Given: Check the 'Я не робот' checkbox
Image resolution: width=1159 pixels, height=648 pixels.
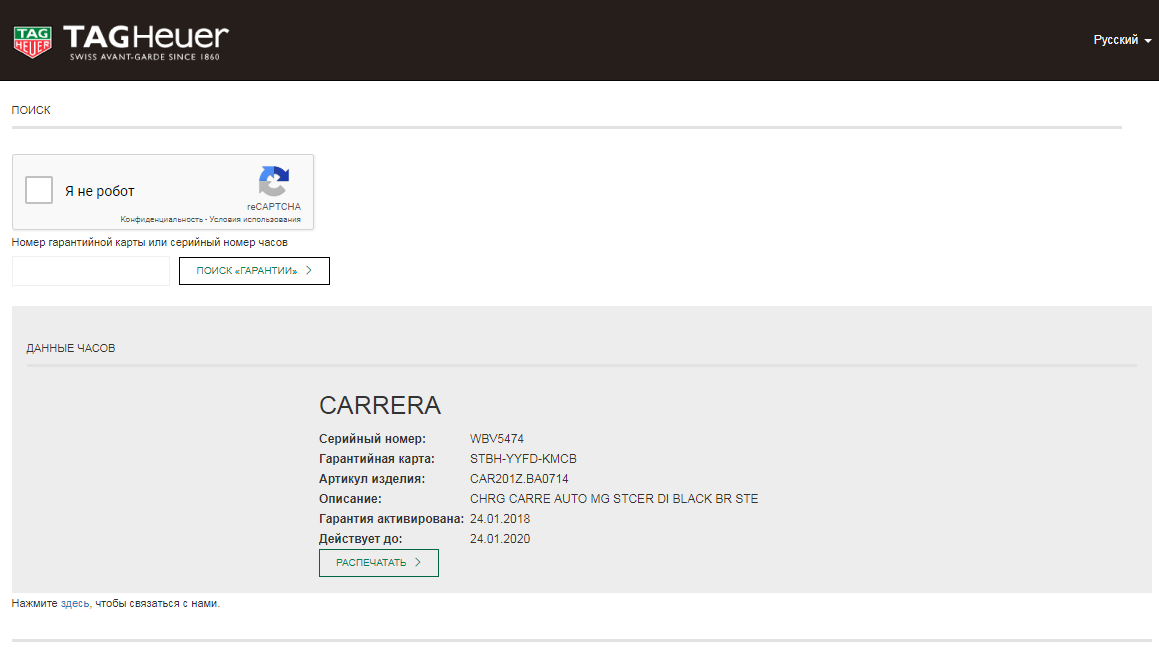Looking at the screenshot, I should pos(39,190).
